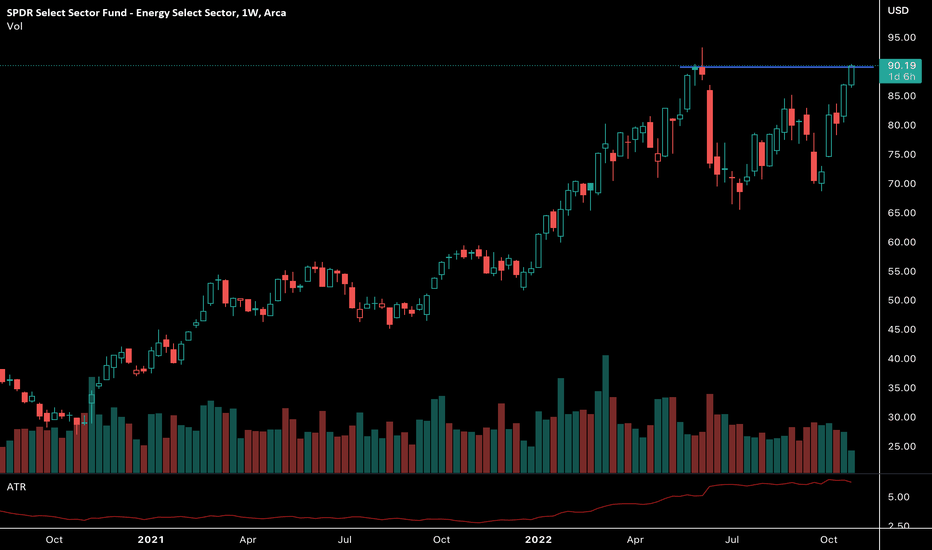Click the 70.00 price axis label

pyautogui.click(x=902, y=184)
